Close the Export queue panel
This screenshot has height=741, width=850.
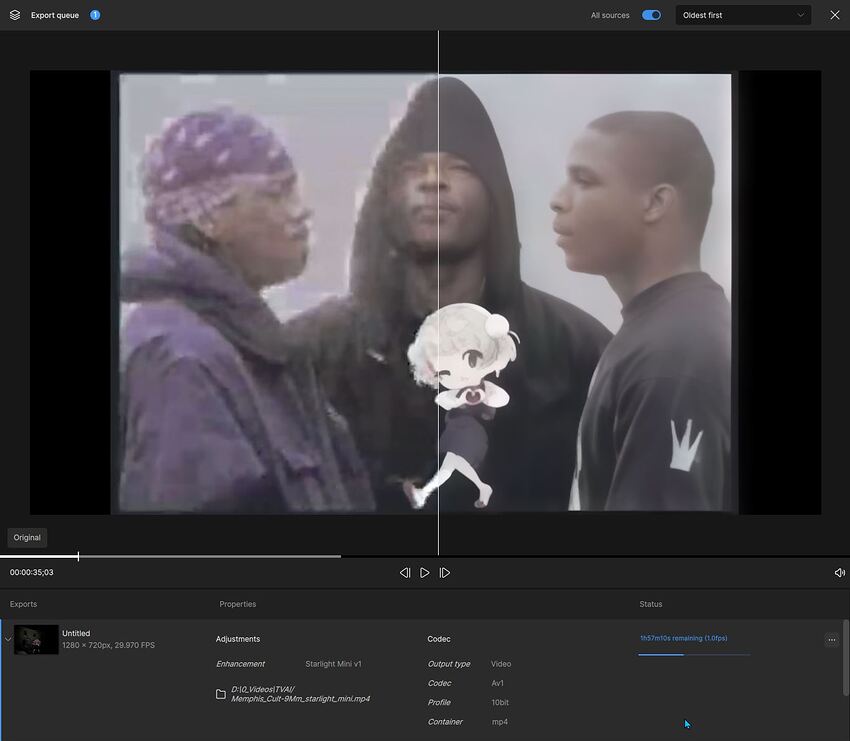pos(835,15)
